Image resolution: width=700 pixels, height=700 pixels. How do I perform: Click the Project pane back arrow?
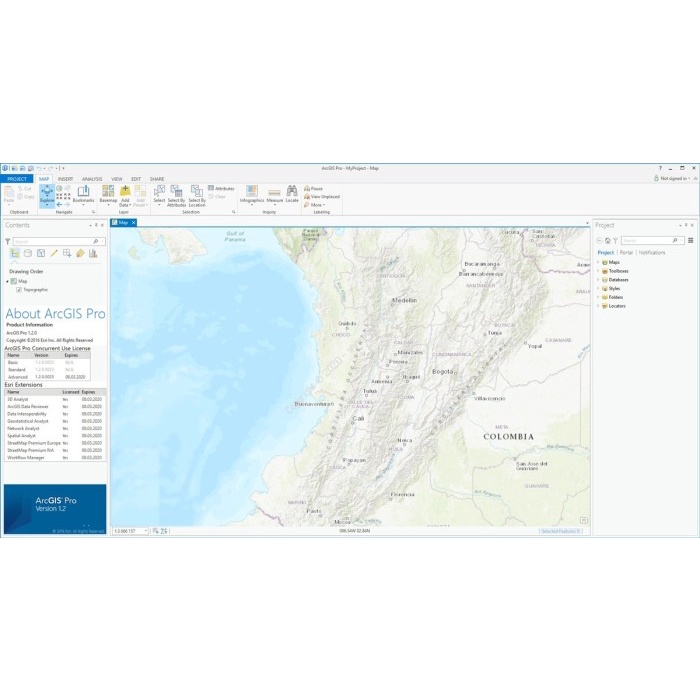click(x=600, y=241)
